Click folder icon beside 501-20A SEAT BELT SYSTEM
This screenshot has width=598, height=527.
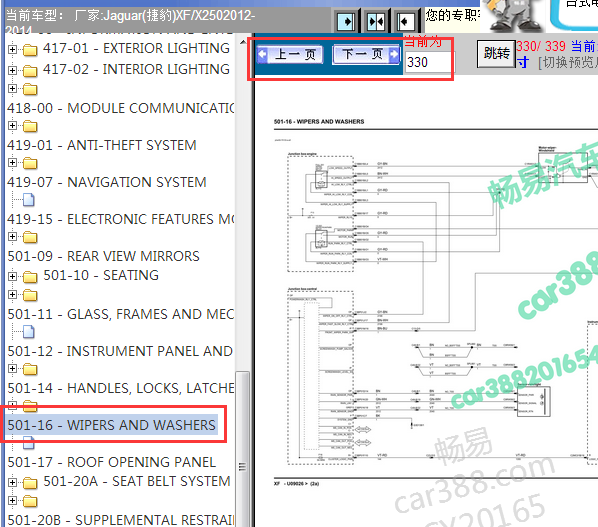30,483
